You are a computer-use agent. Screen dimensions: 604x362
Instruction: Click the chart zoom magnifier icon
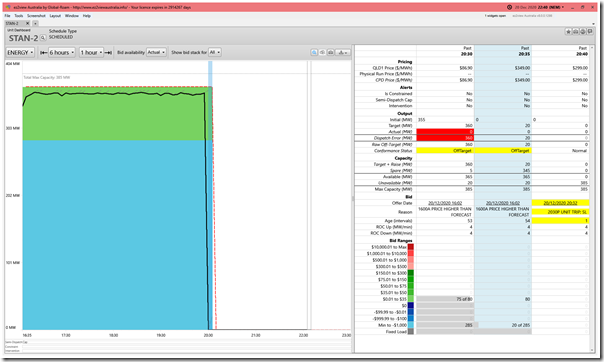click(x=314, y=52)
